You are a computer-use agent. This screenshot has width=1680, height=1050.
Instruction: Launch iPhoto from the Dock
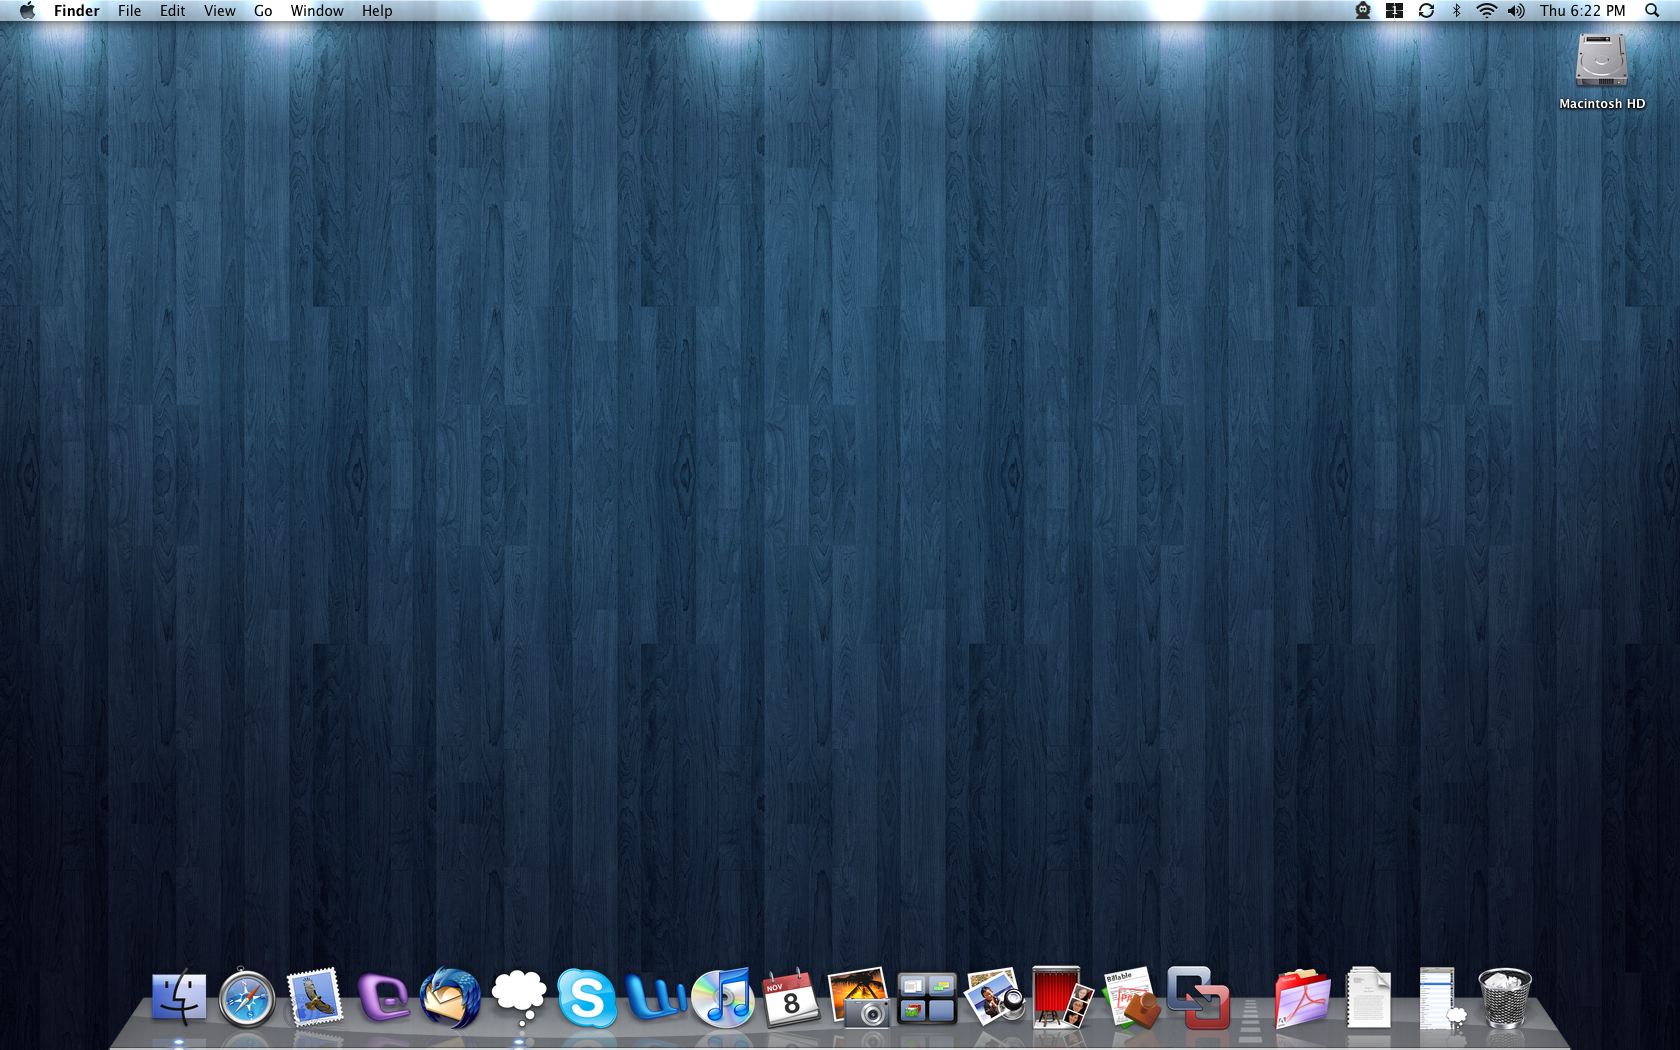point(859,997)
